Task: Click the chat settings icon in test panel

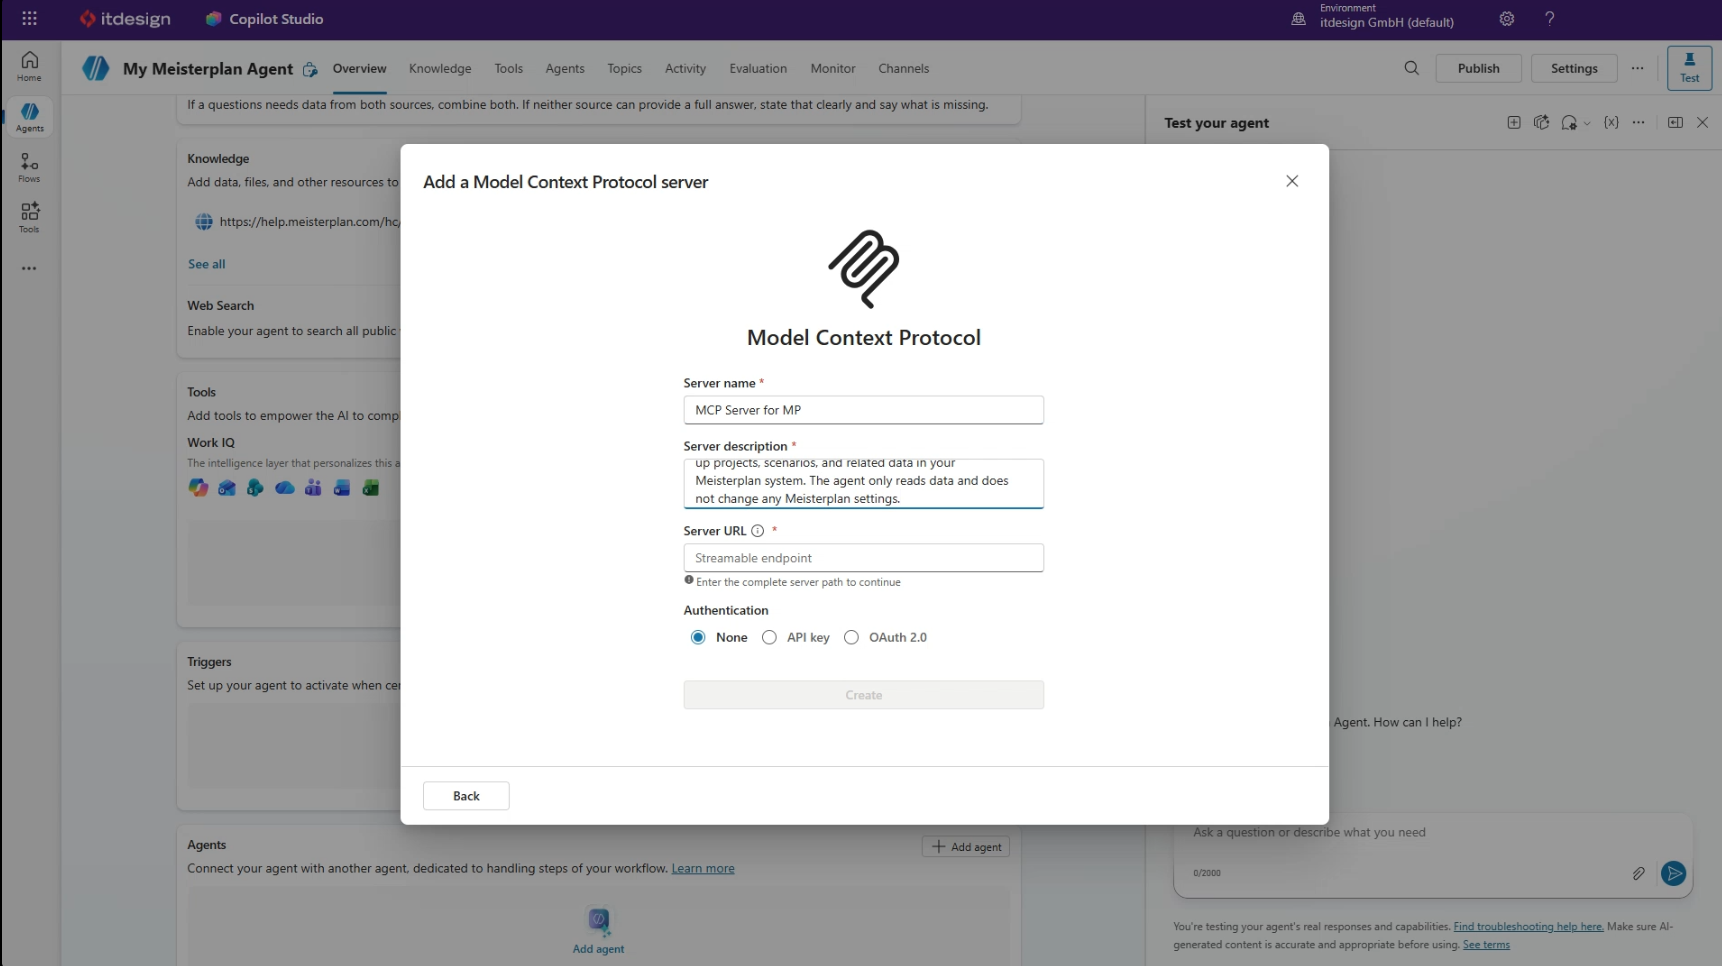Action: [x=1568, y=123]
